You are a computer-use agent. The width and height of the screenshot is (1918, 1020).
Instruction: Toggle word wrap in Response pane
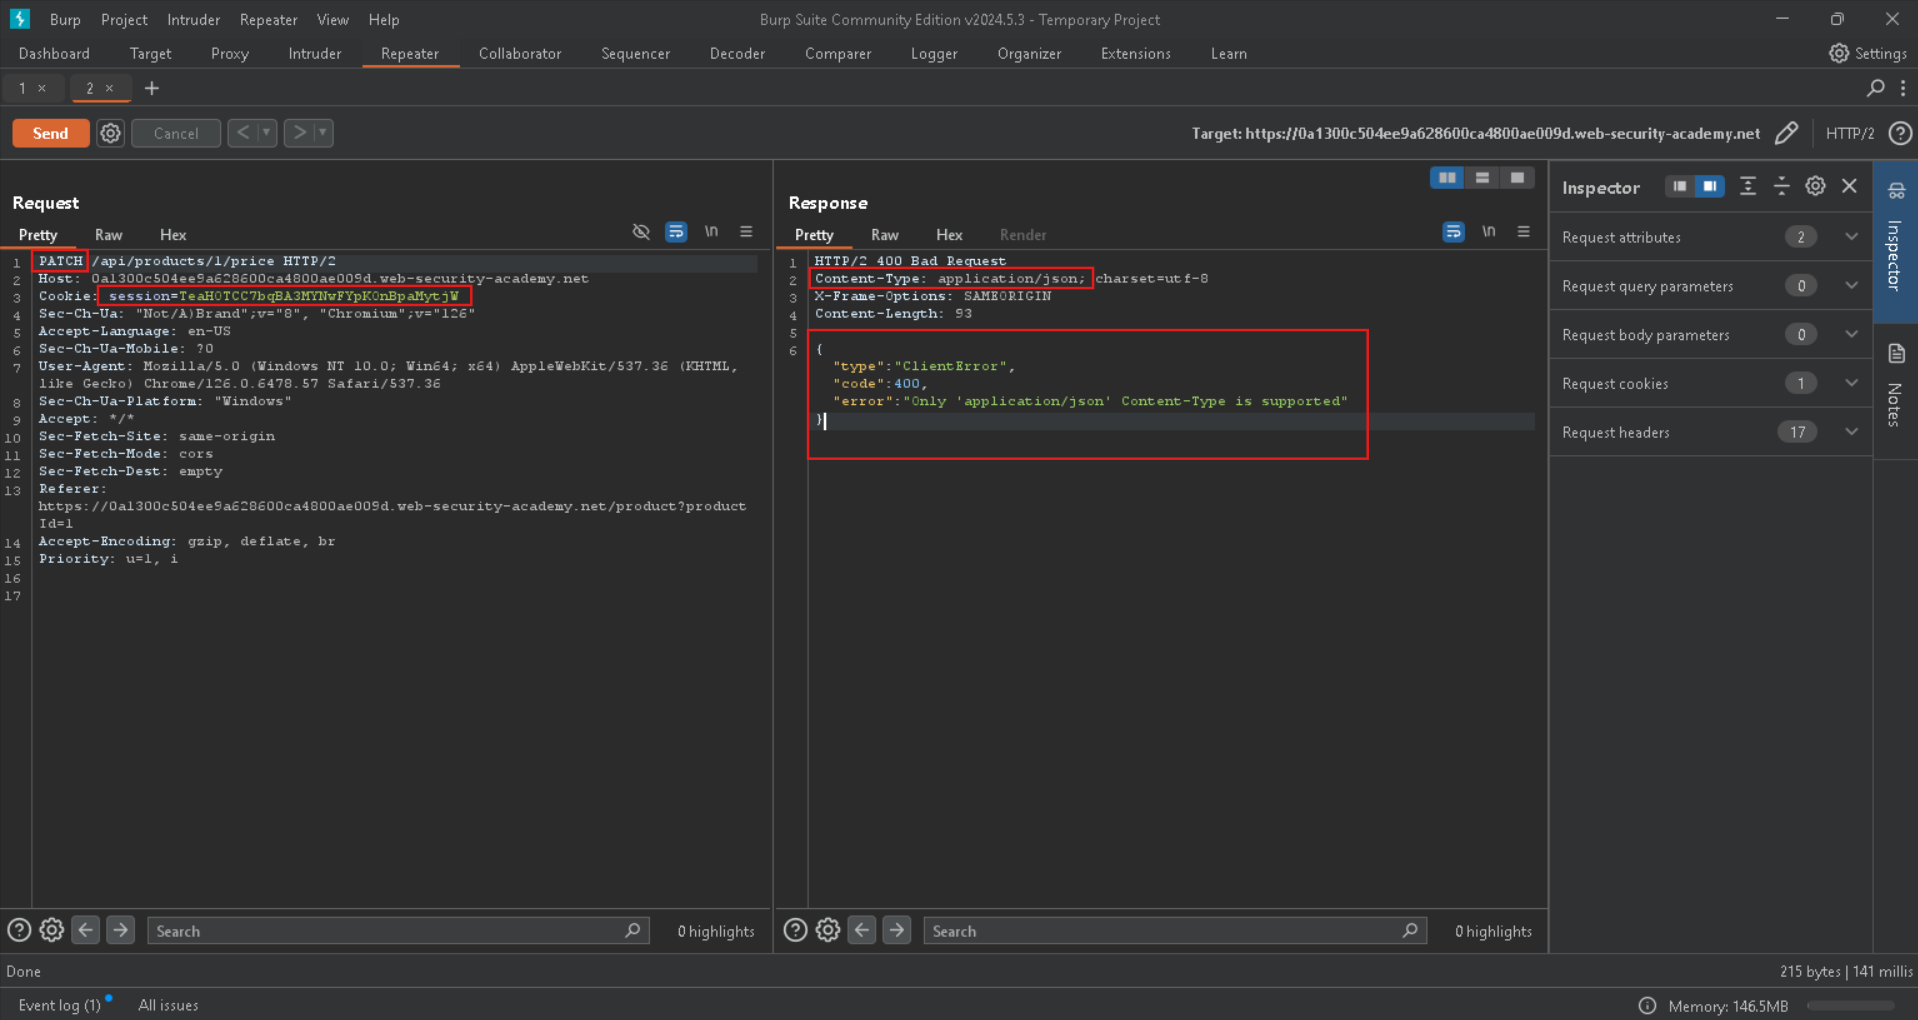1453,232
